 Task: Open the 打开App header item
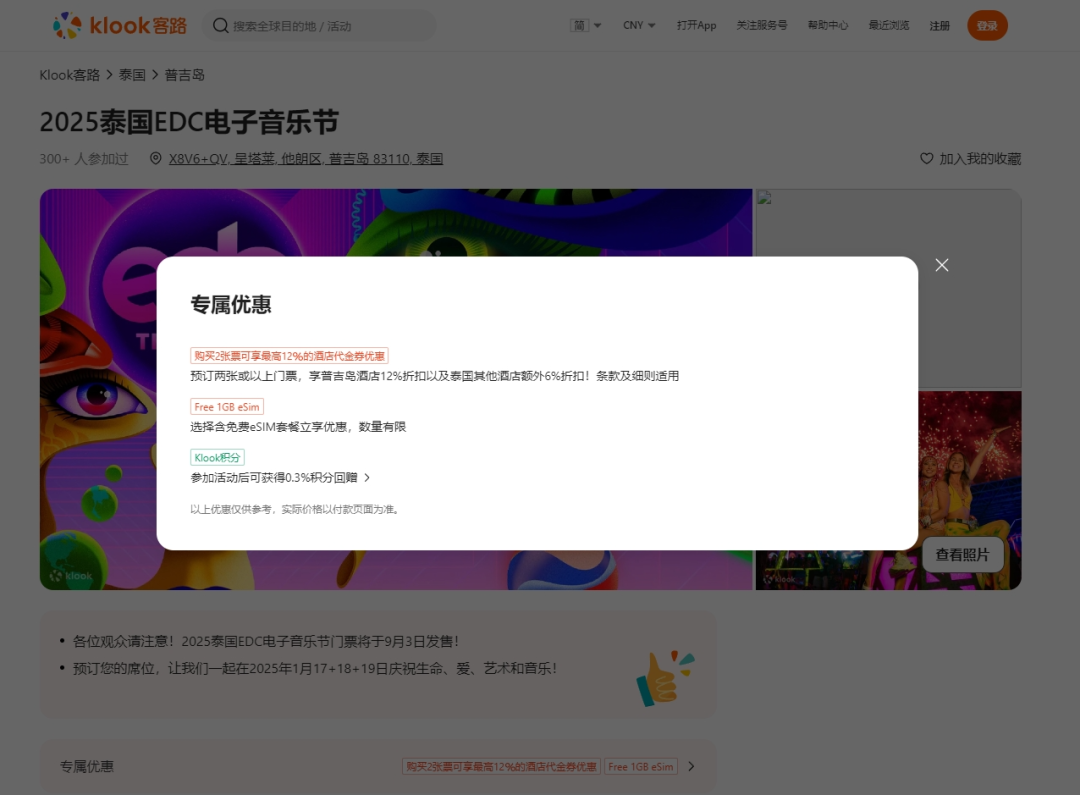[696, 25]
